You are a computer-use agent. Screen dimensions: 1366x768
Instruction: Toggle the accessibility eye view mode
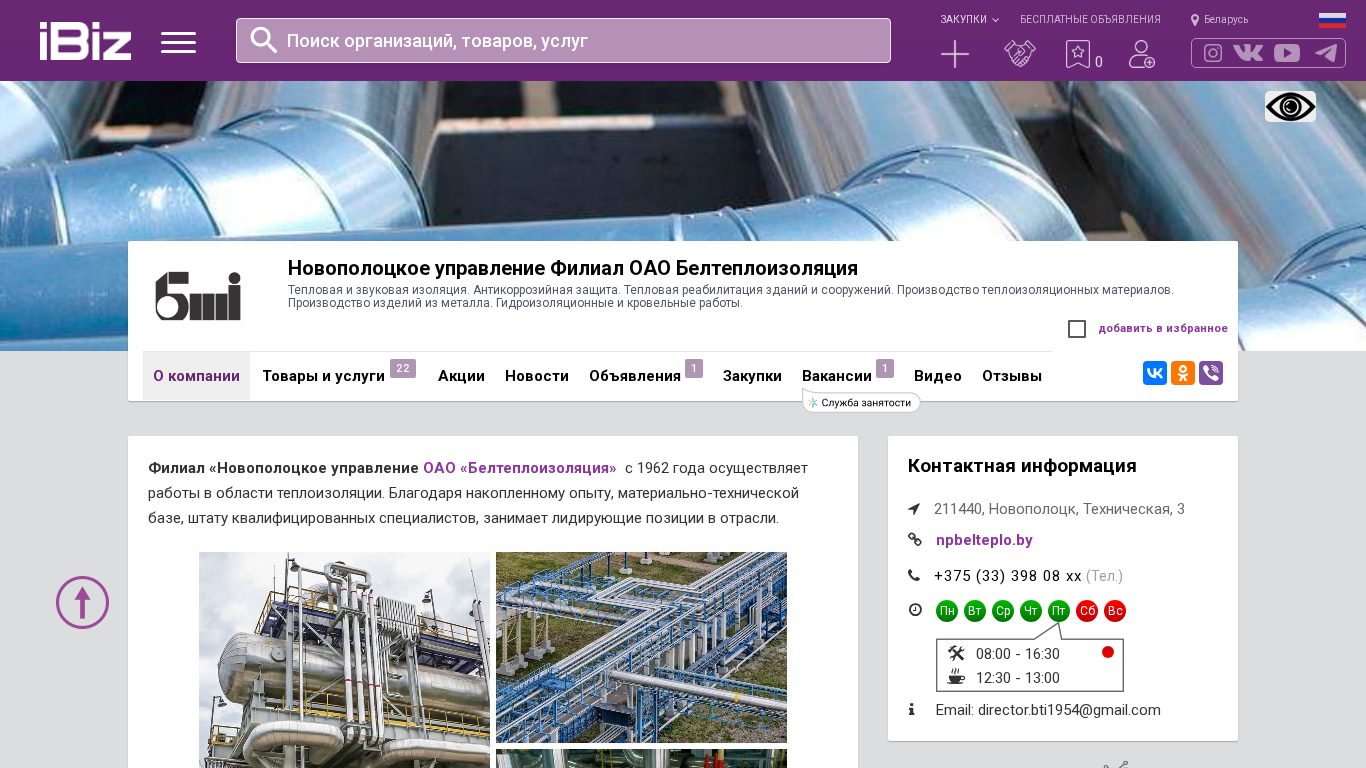pyautogui.click(x=1290, y=106)
